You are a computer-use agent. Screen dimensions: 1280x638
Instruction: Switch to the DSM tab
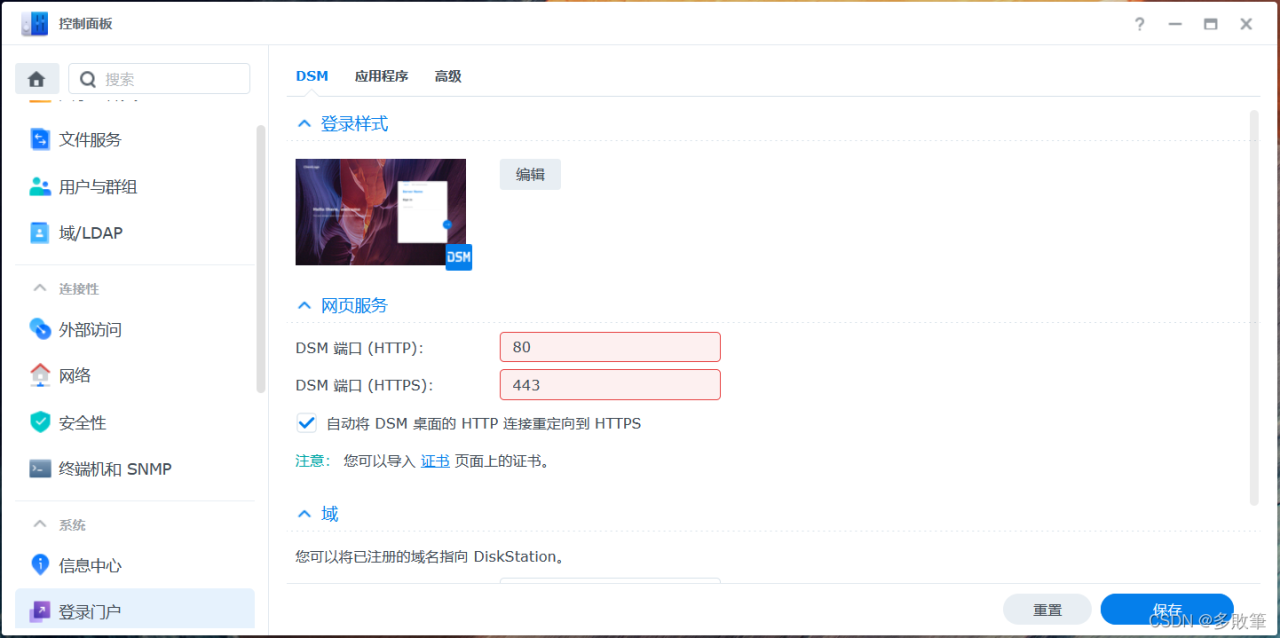pos(312,76)
